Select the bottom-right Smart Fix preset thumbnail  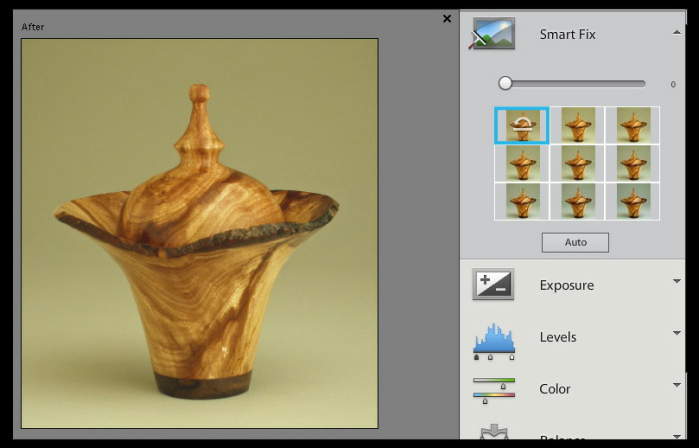coord(633,200)
